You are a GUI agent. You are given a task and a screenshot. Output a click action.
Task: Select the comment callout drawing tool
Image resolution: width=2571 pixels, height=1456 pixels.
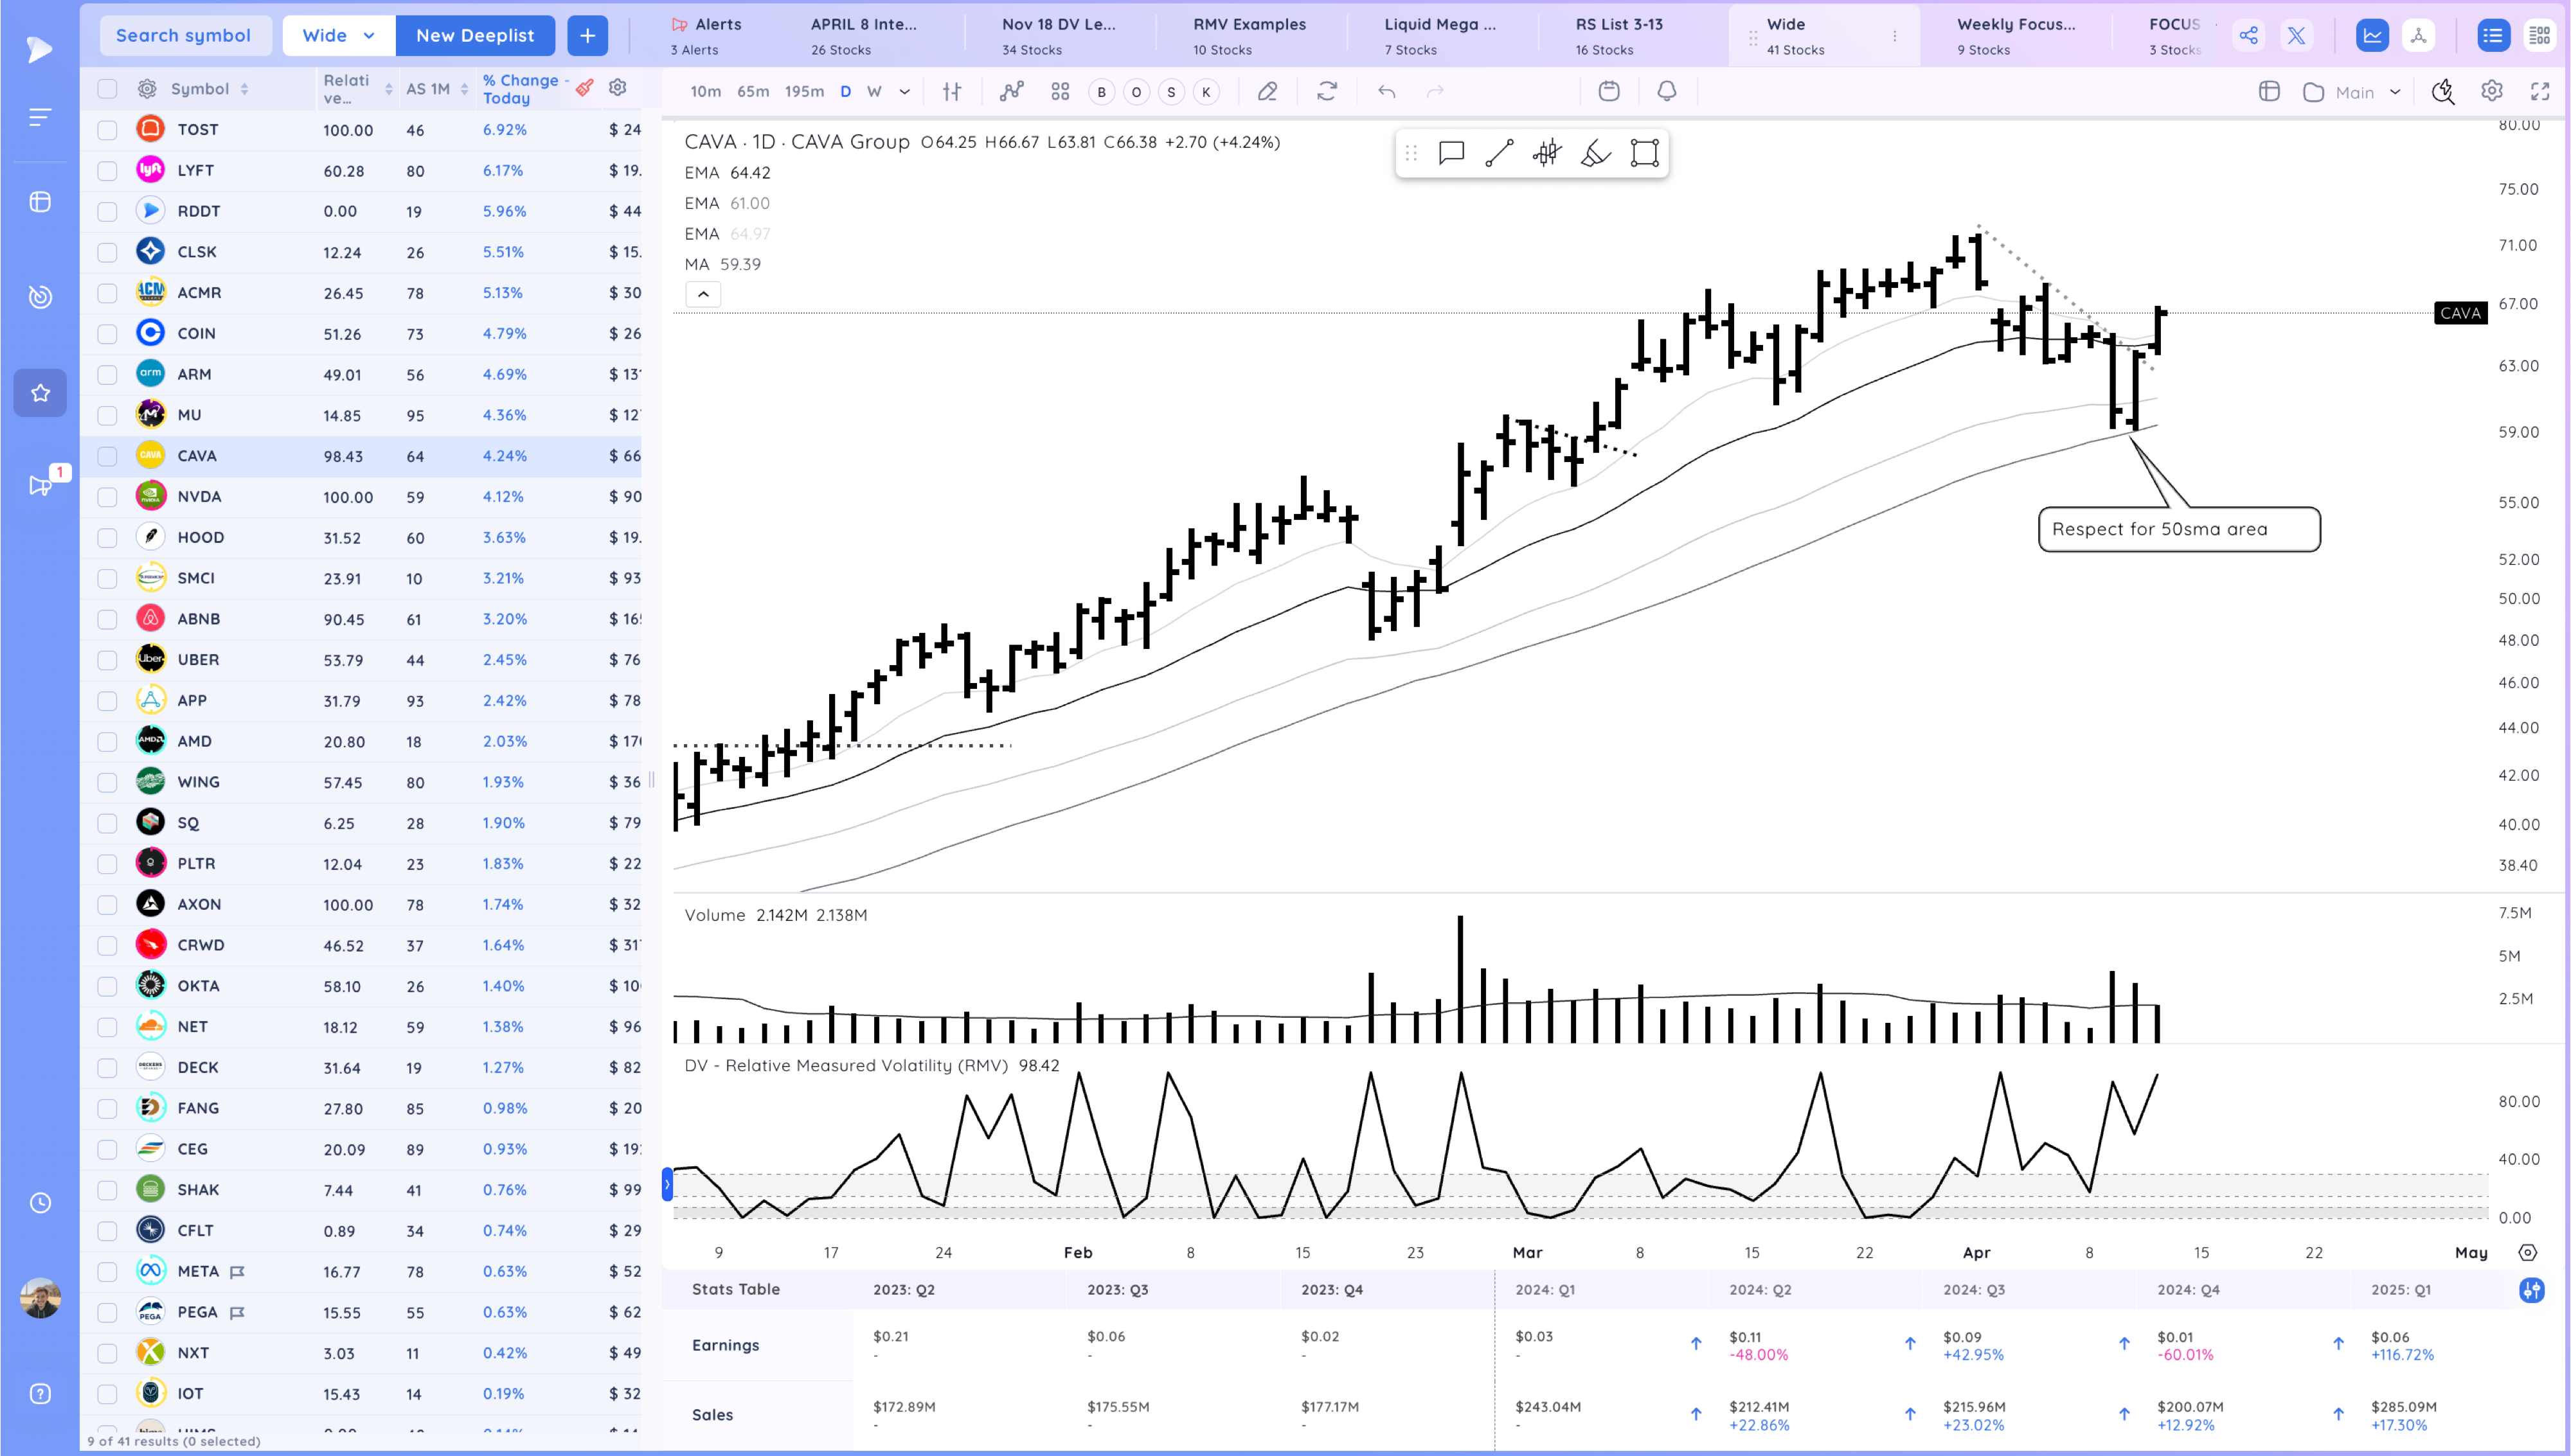coord(1450,153)
